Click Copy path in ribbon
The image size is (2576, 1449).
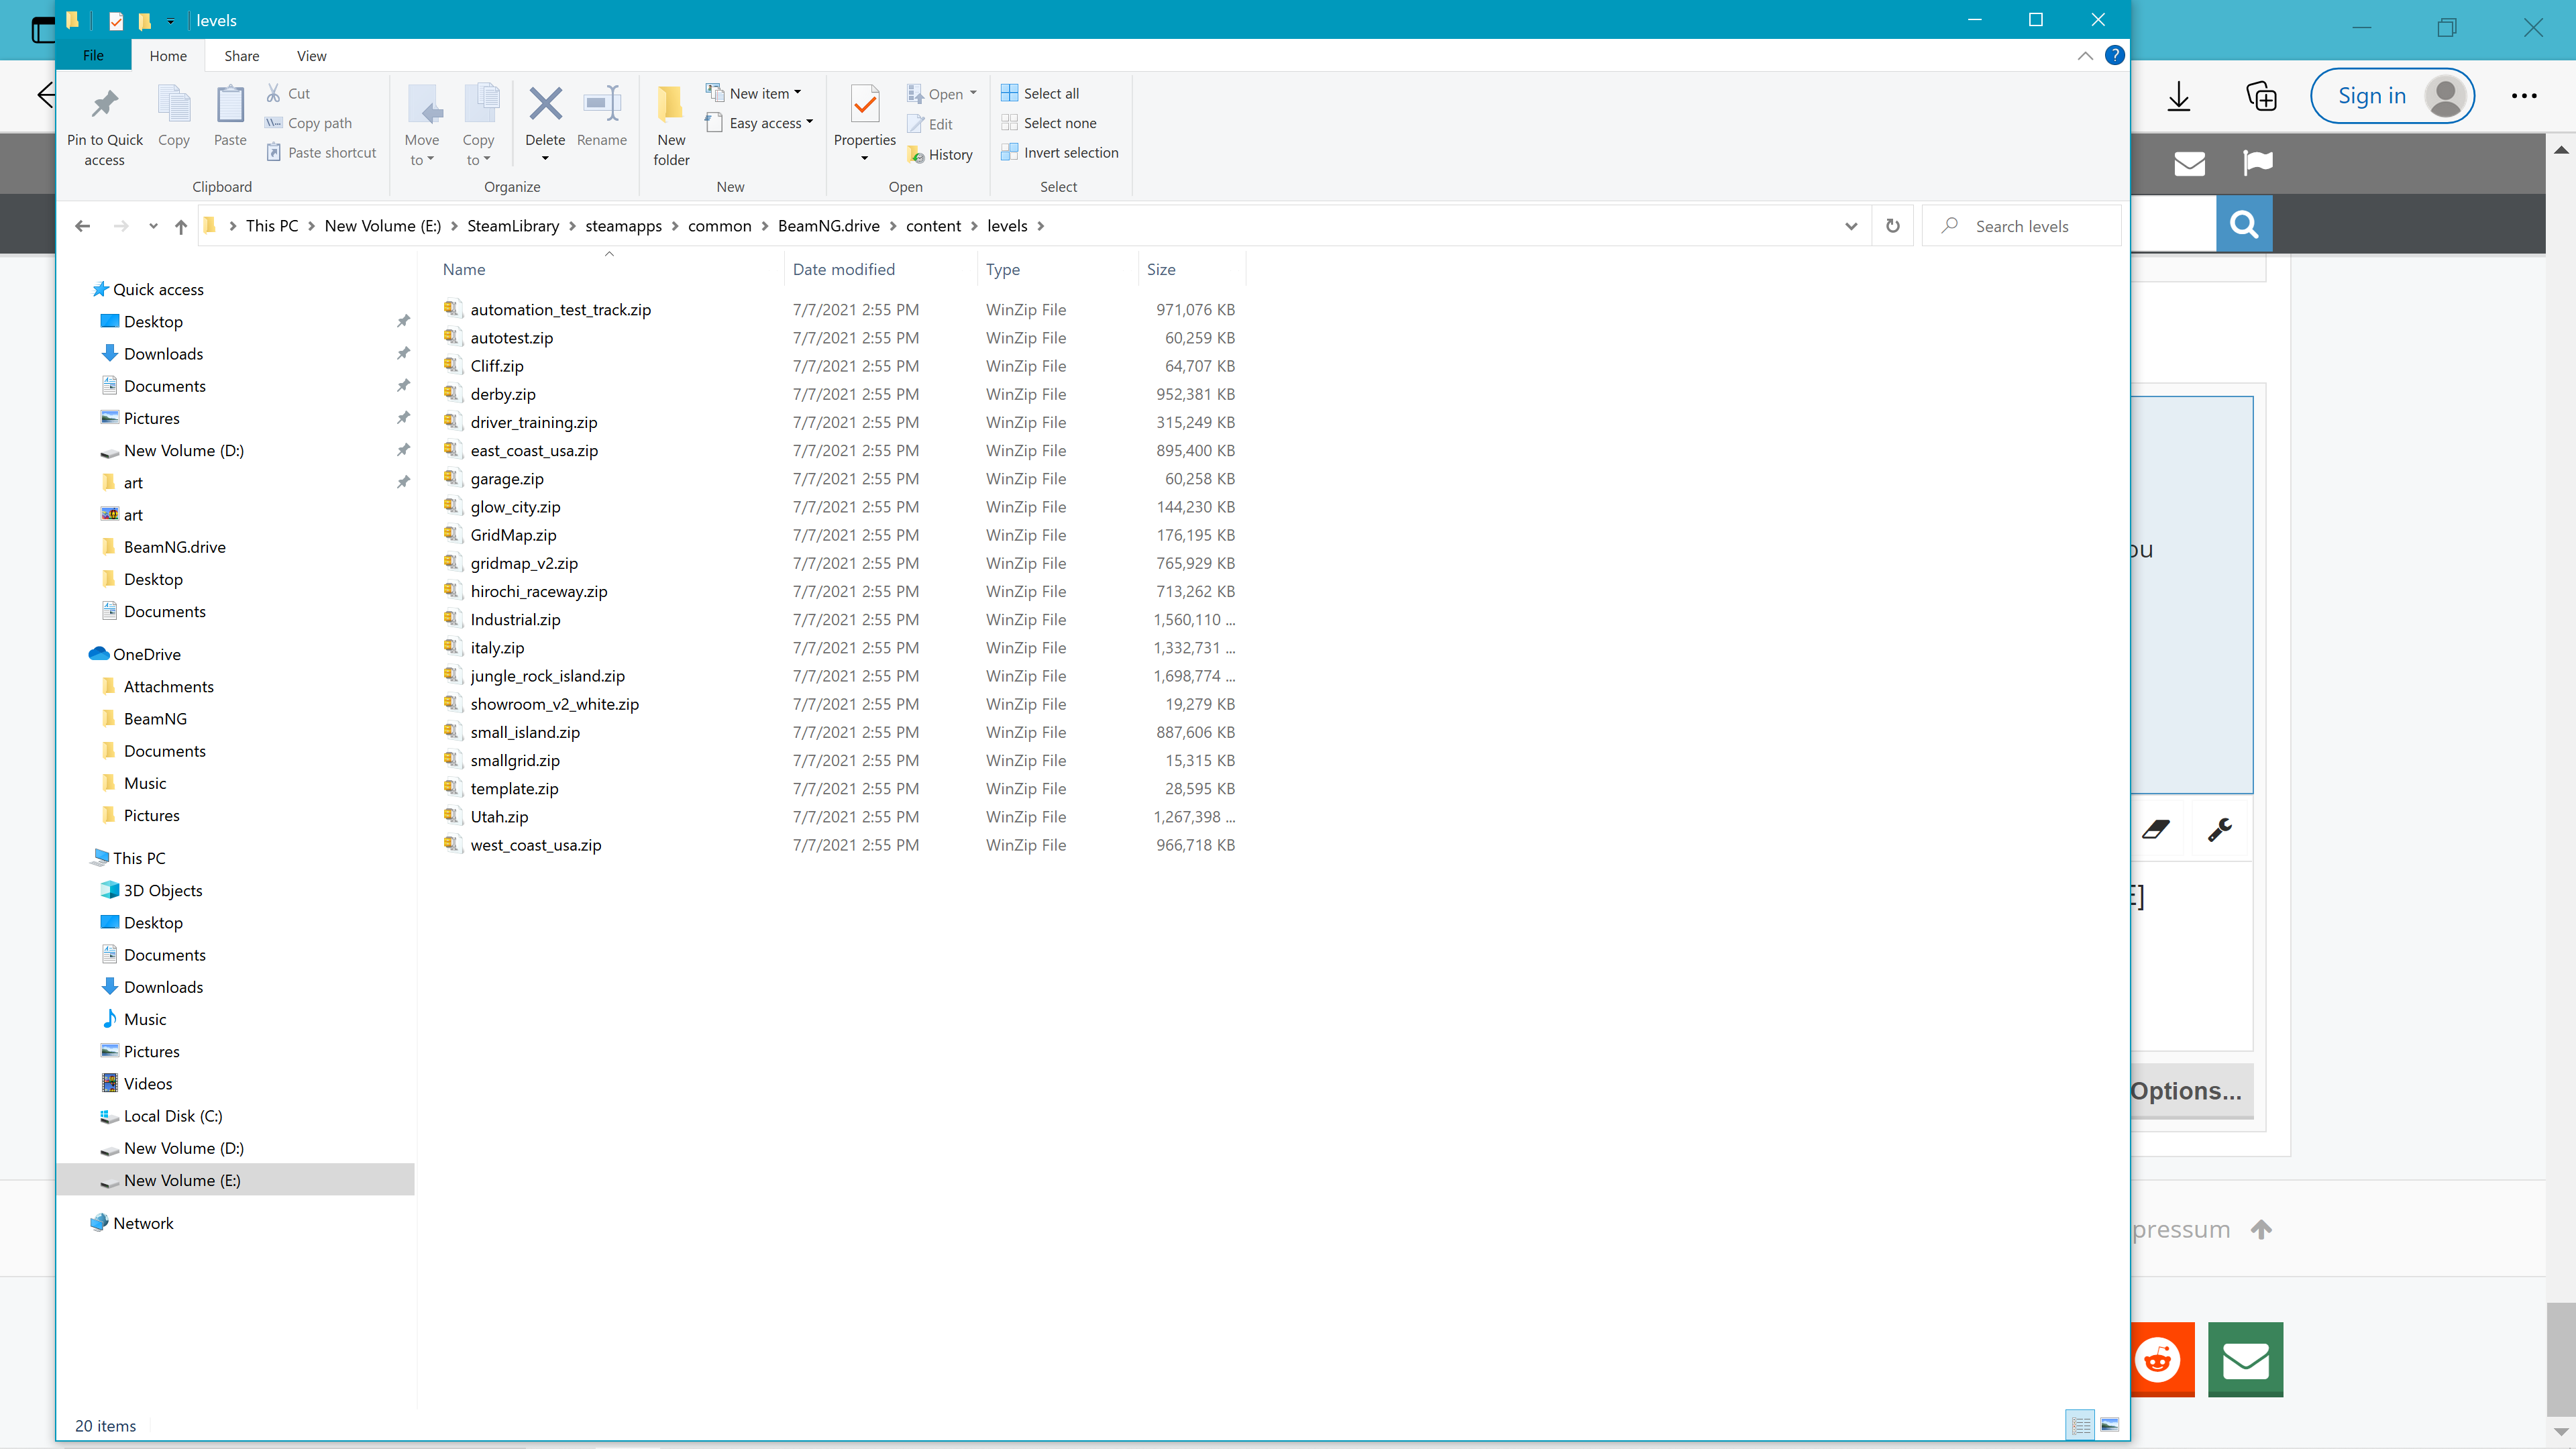(x=309, y=123)
